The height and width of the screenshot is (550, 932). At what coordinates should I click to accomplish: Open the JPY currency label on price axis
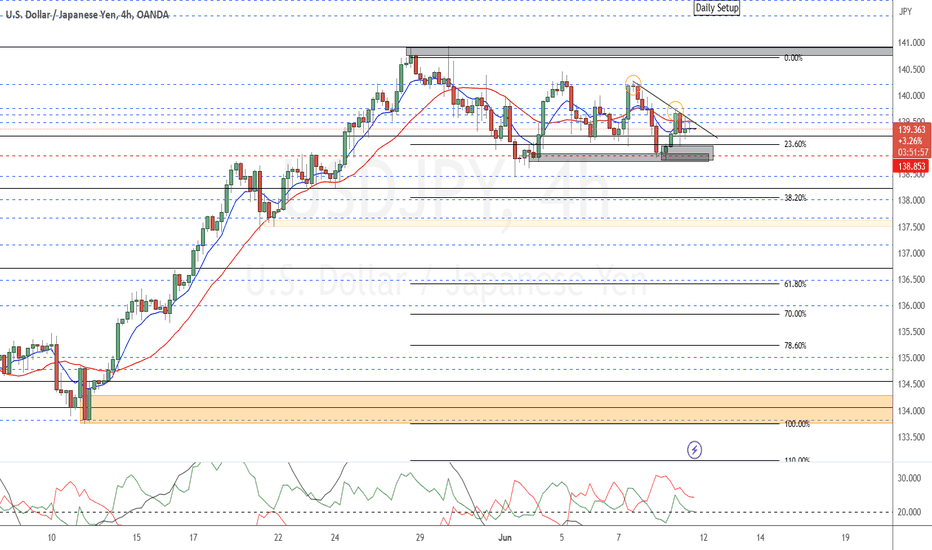tap(905, 11)
